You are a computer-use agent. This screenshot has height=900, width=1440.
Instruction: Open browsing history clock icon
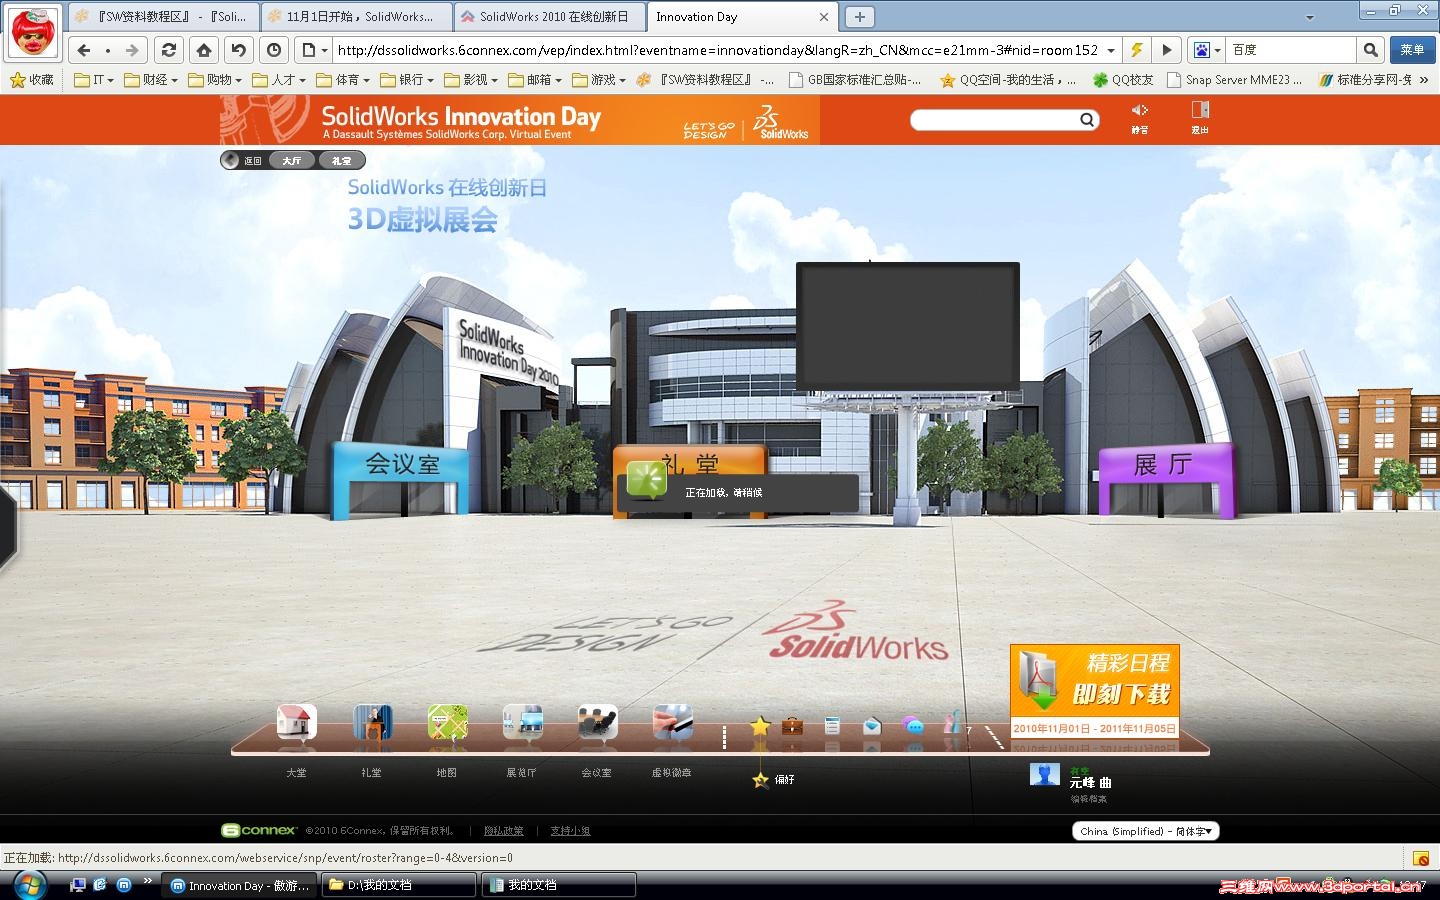click(274, 50)
